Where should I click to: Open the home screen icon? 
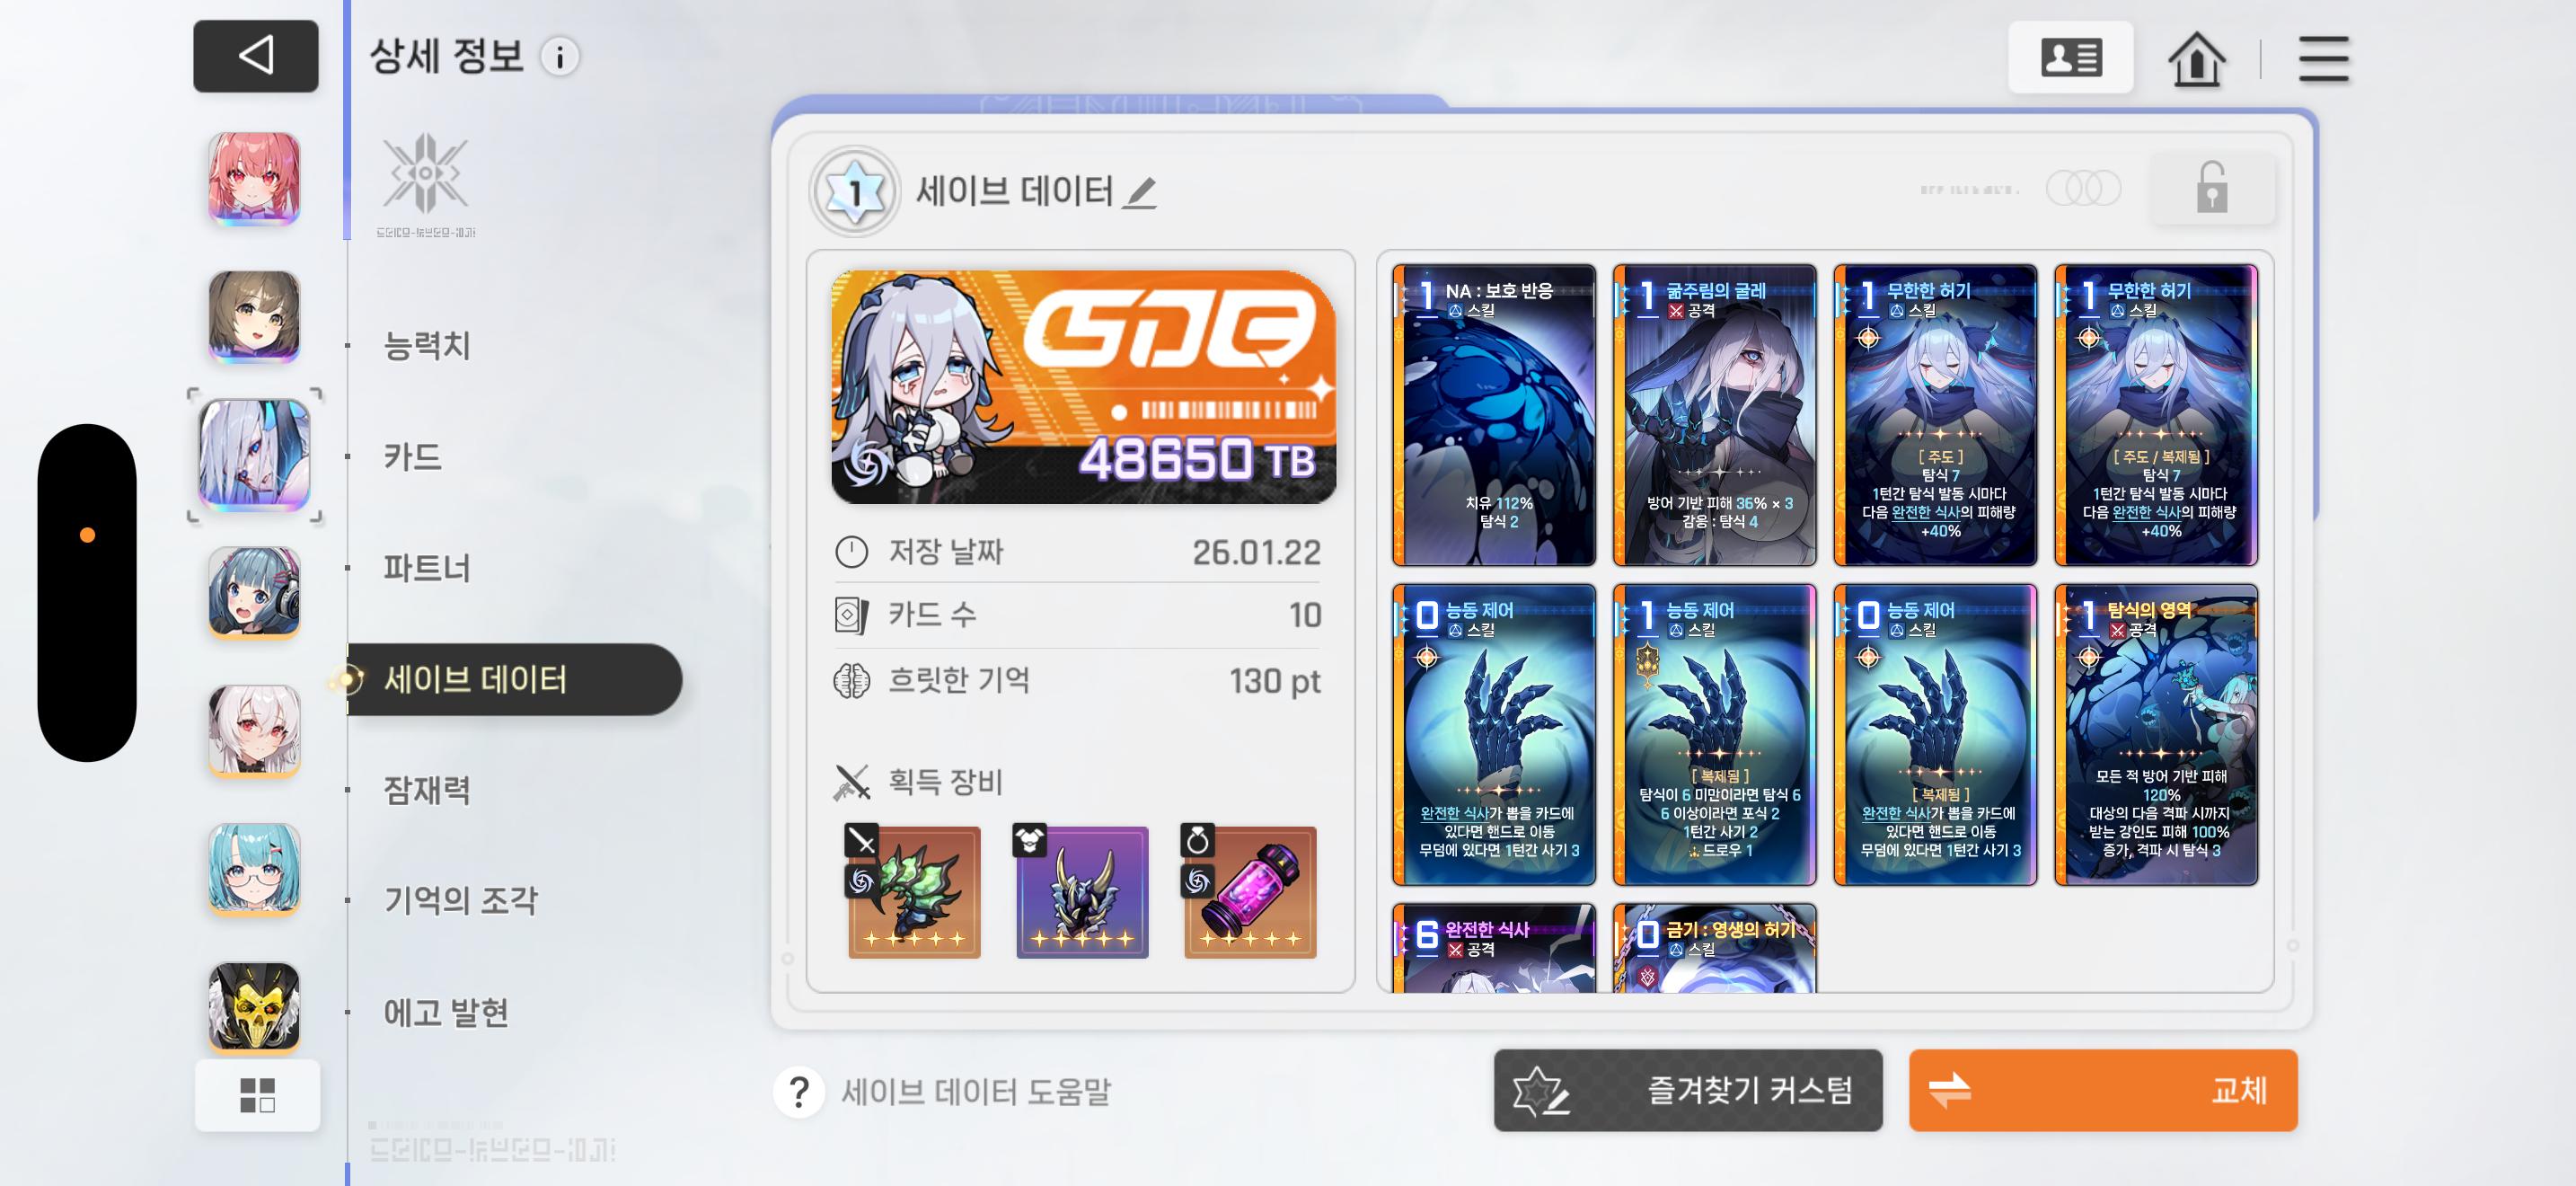coord(2195,59)
